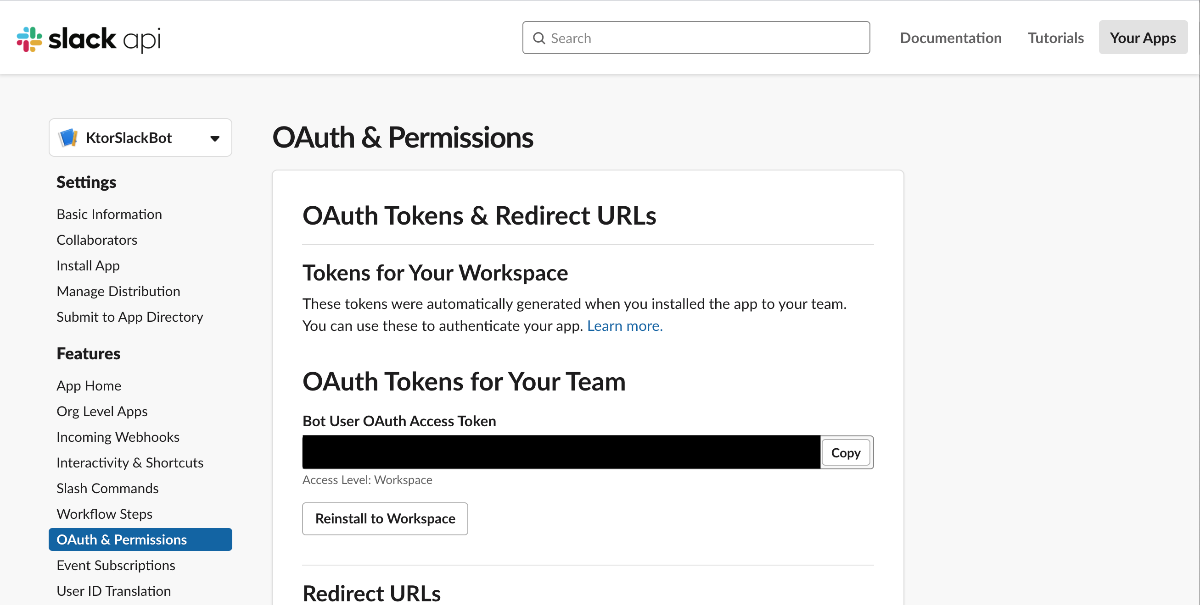Screen dimensions: 1200x605
Task: Click the Slack API logo
Action: (x=88, y=39)
